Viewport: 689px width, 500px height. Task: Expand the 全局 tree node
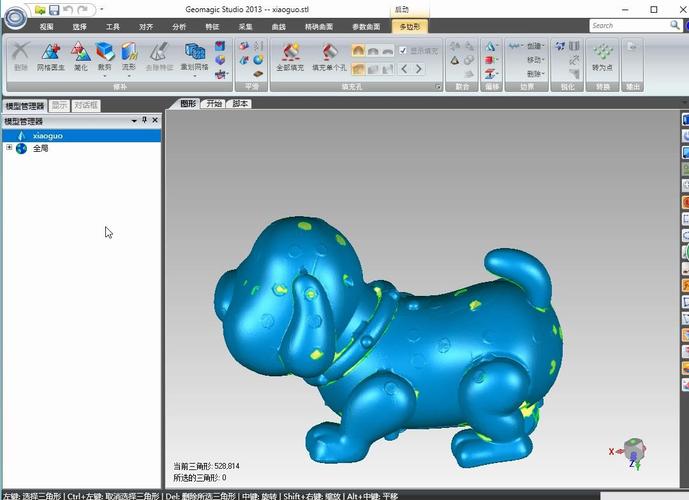(9, 148)
